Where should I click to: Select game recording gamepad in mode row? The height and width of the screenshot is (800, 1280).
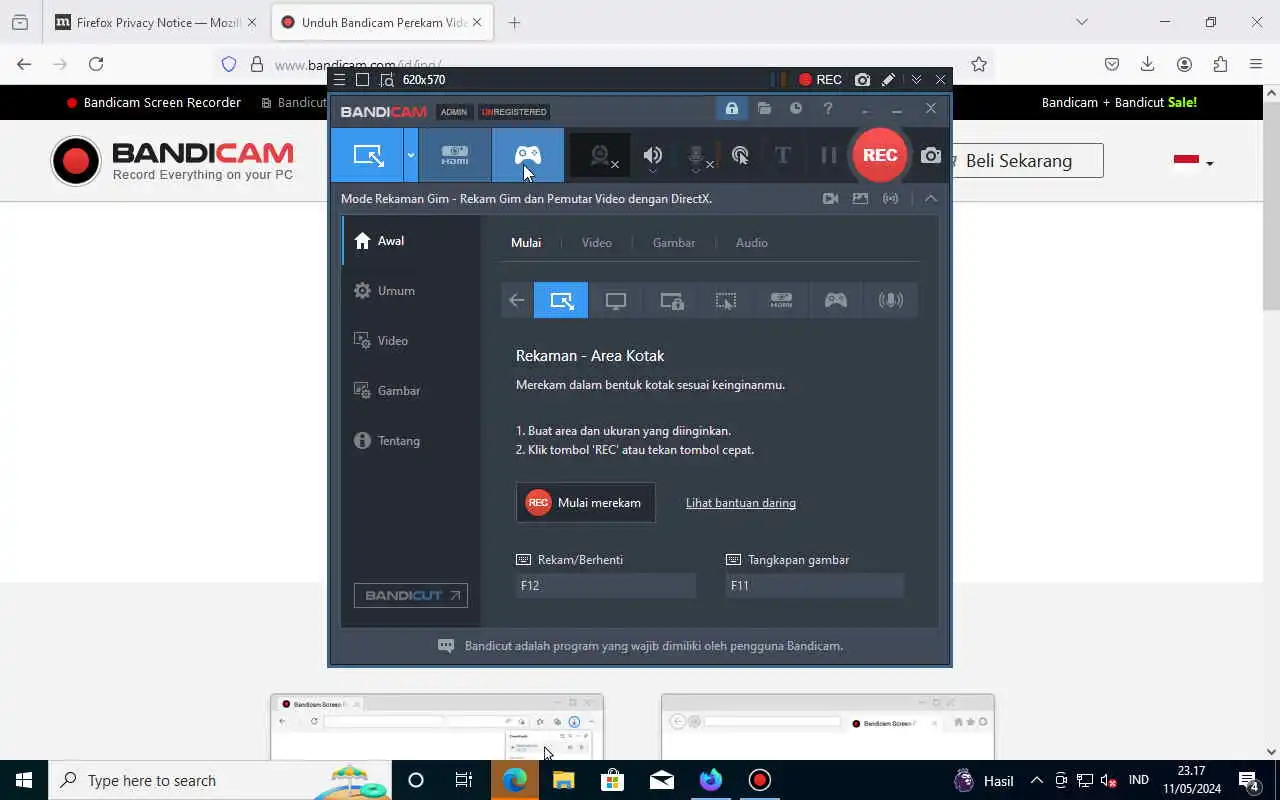(836, 300)
